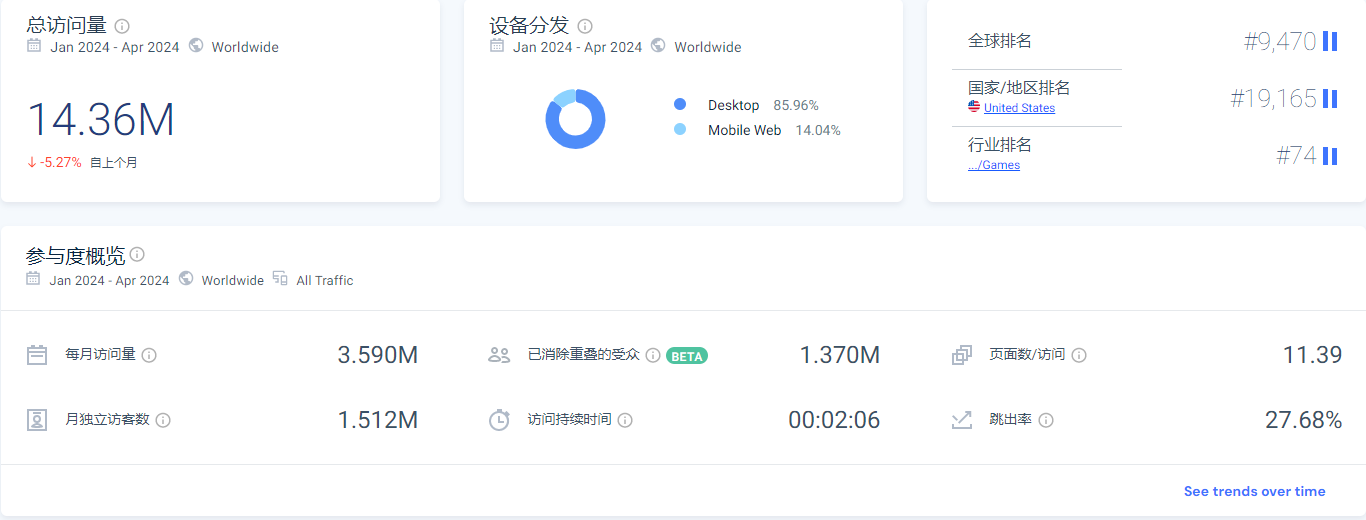Click info icon beside 设备分发 title
Screen dimensions: 1366x520
click(x=585, y=26)
